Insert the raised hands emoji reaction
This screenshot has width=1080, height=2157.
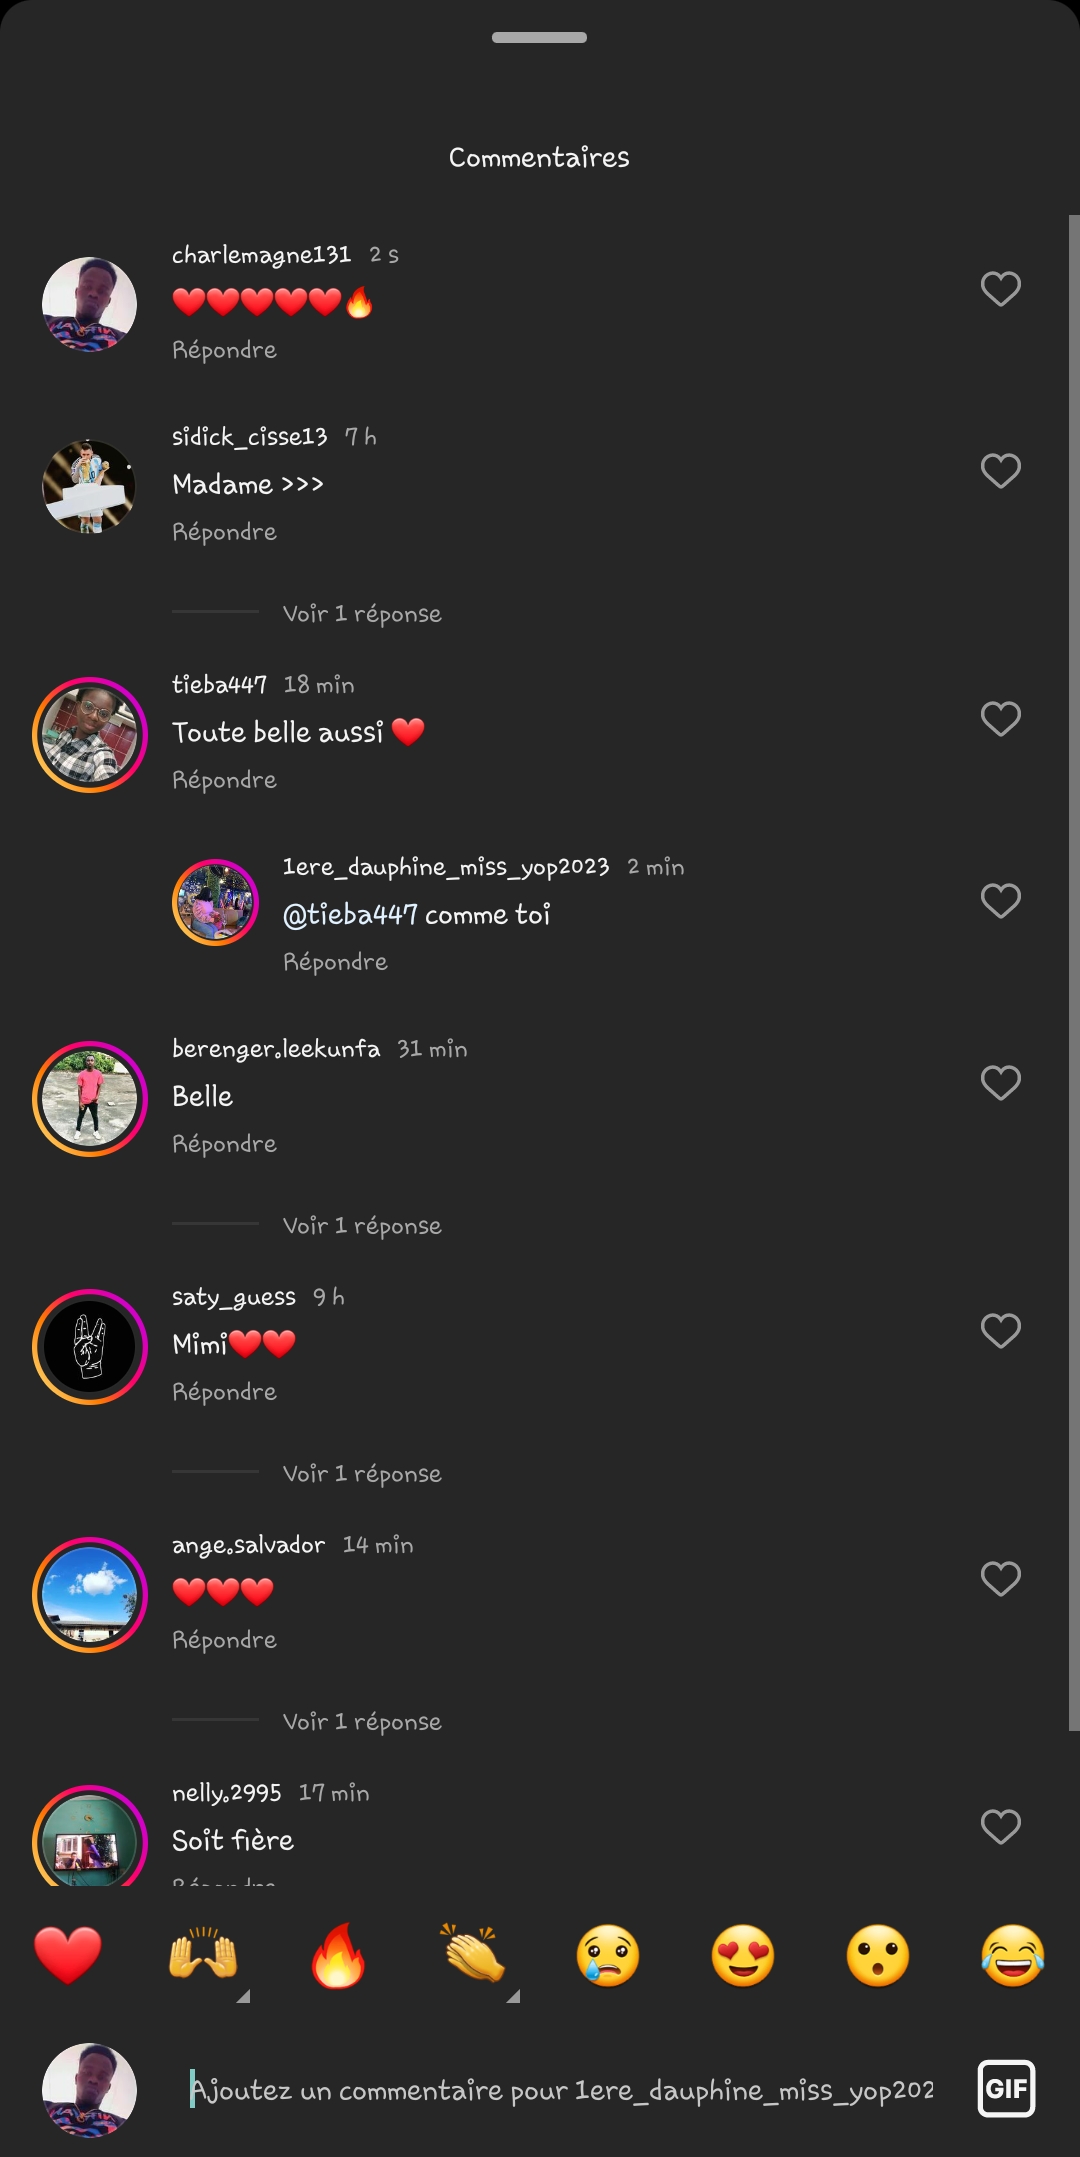pyautogui.click(x=203, y=1955)
